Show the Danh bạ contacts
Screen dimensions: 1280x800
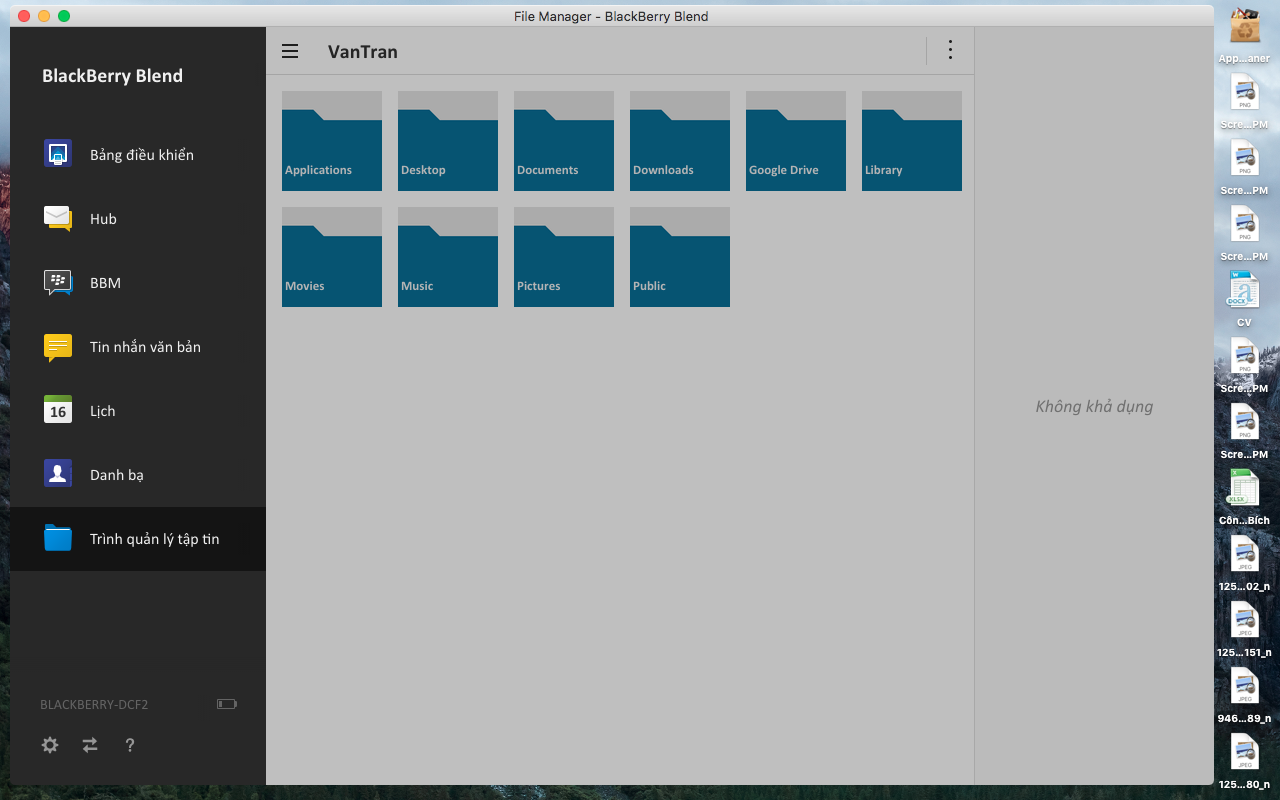[x=138, y=475]
